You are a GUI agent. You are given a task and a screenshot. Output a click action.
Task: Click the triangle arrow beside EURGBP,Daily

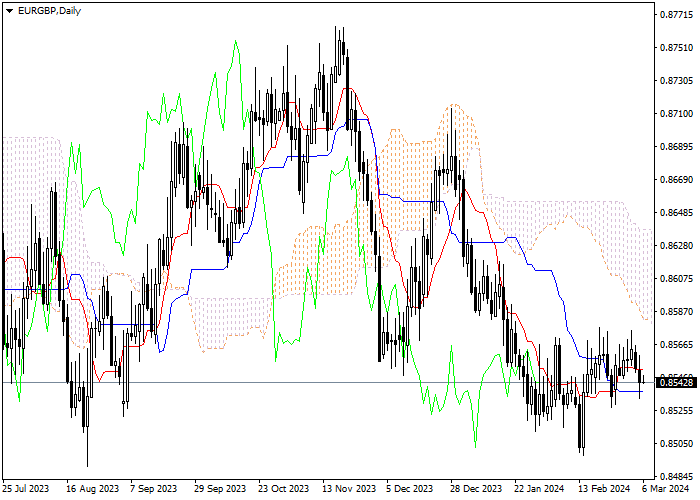9,11
